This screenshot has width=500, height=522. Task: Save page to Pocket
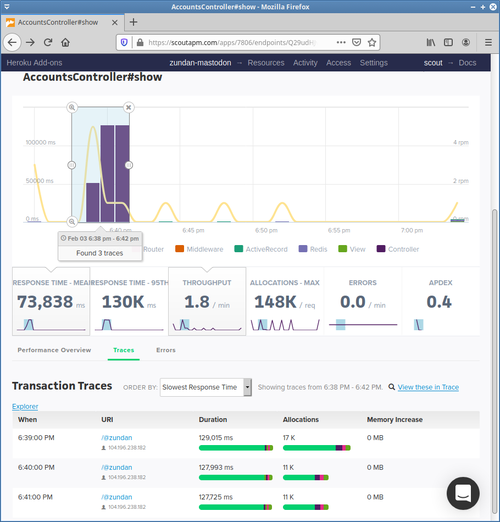356,42
